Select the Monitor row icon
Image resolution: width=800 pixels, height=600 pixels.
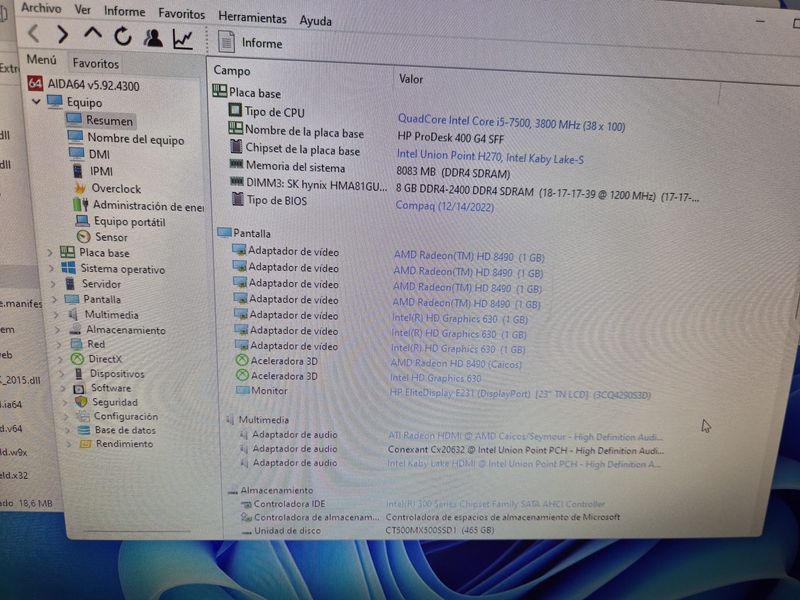[242, 390]
